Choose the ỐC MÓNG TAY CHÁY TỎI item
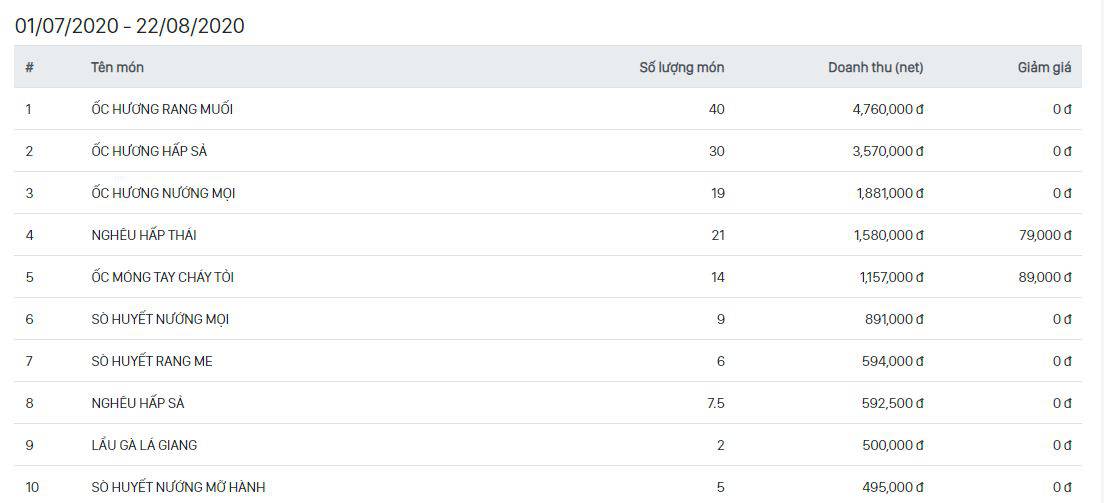This screenshot has width=1104, height=503. point(162,277)
